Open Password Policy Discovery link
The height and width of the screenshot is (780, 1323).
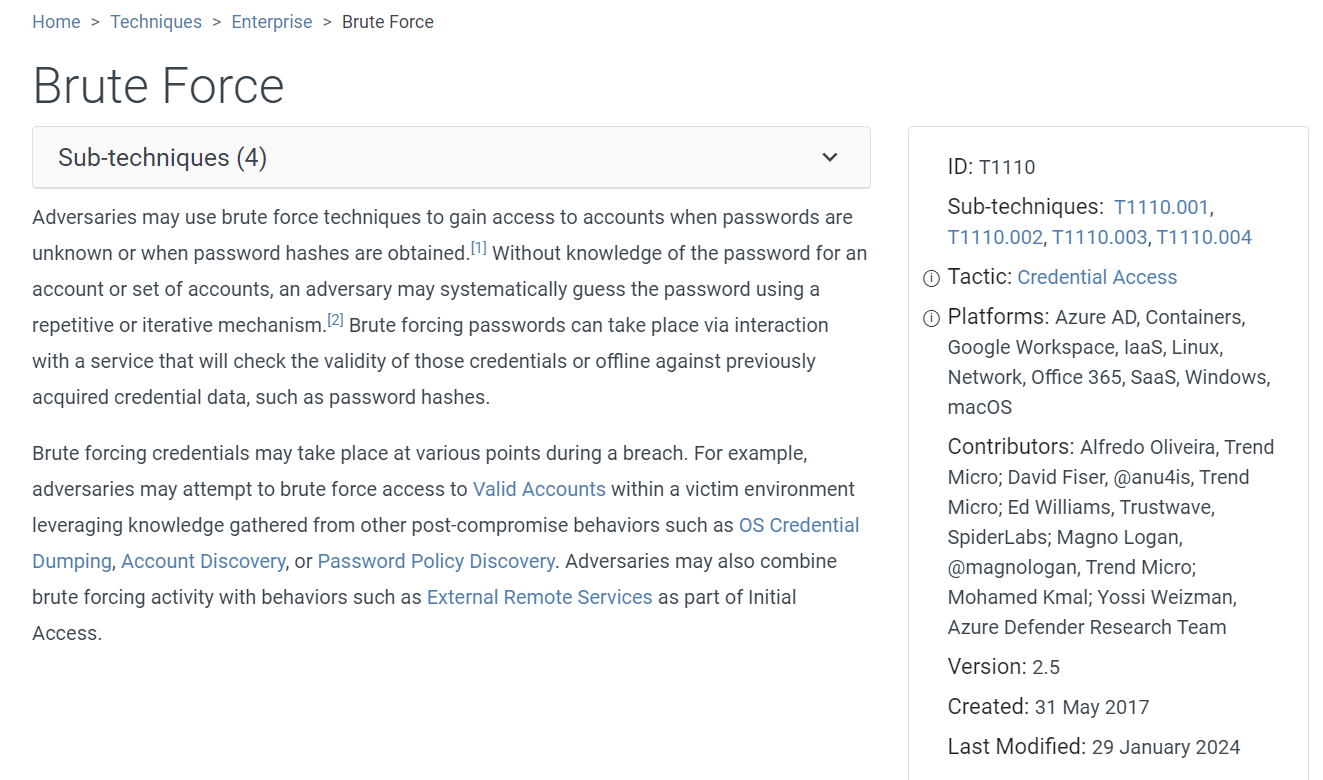(436, 561)
